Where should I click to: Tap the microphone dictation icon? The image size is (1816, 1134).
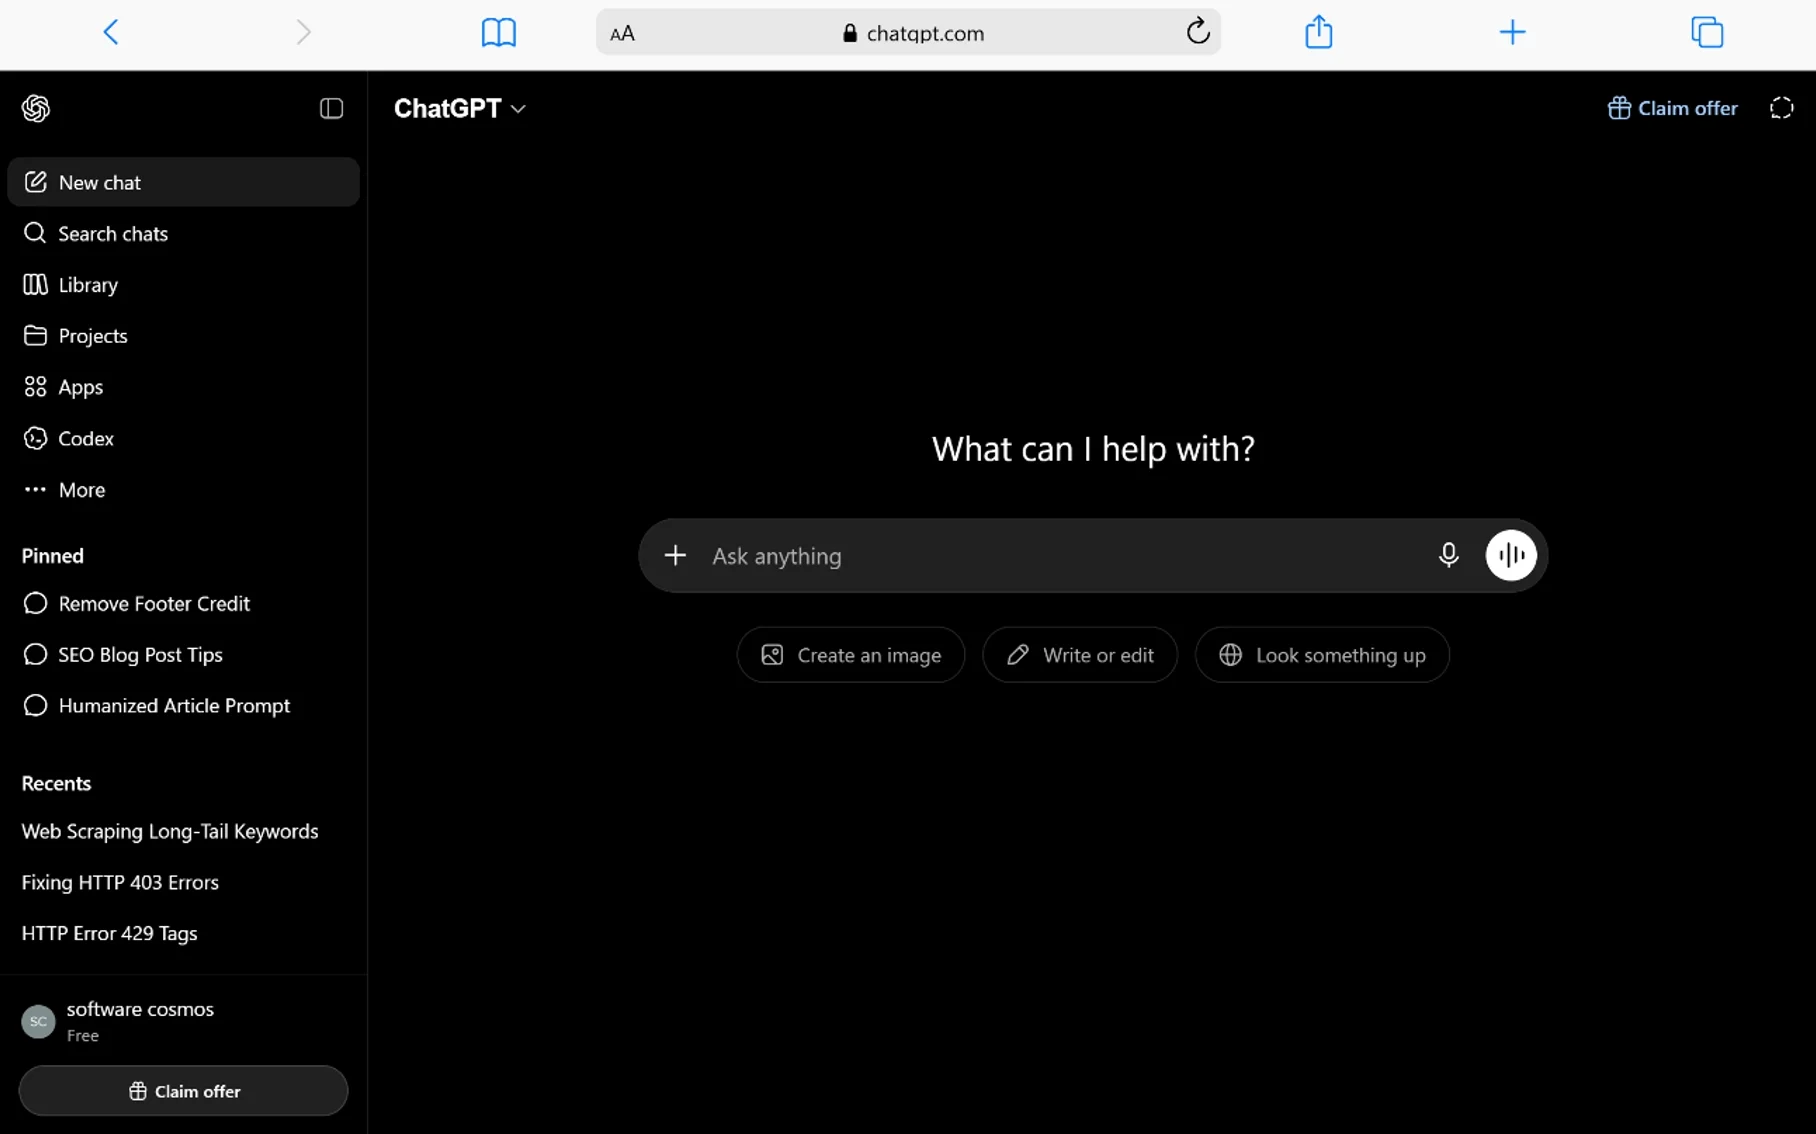coord(1448,555)
